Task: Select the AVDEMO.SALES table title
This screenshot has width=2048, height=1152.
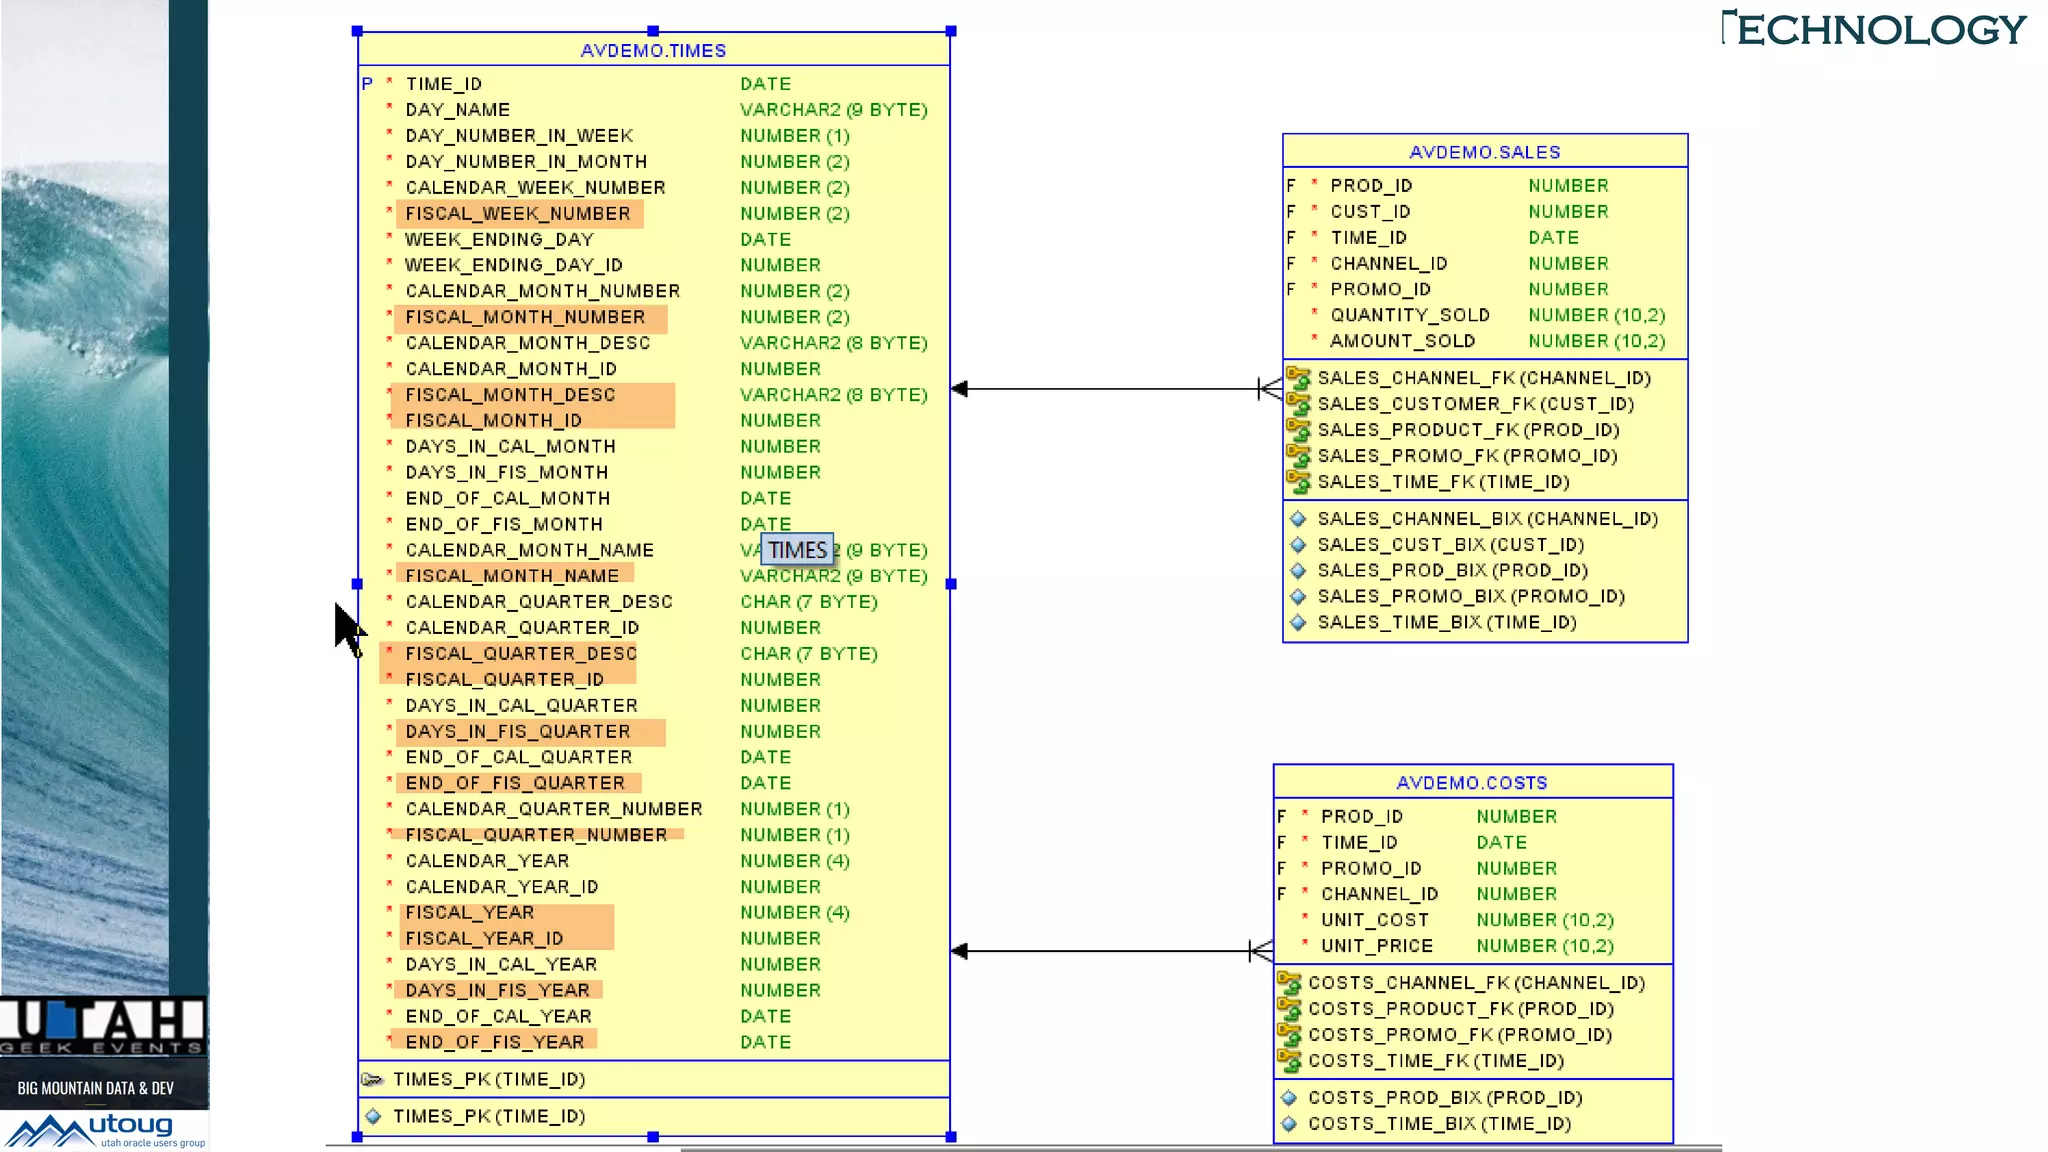Action: [1484, 152]
